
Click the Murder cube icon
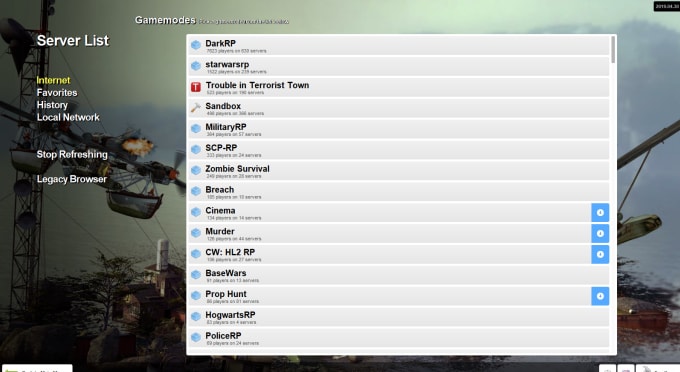tap(196, 233)
